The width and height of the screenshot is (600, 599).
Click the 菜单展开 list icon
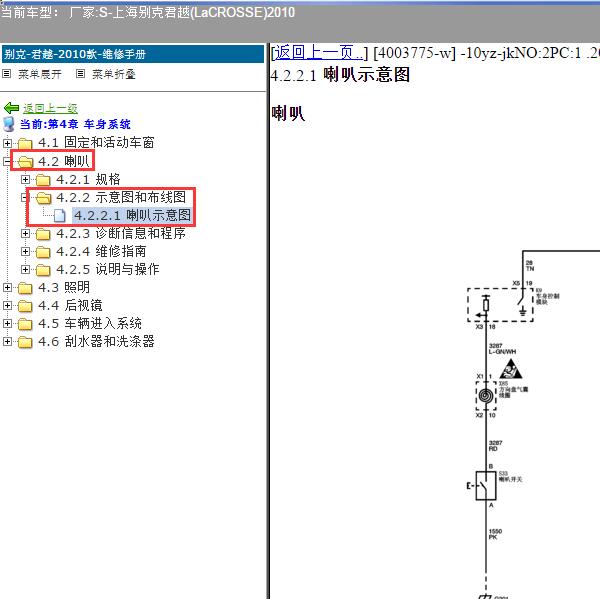[7, 73]
